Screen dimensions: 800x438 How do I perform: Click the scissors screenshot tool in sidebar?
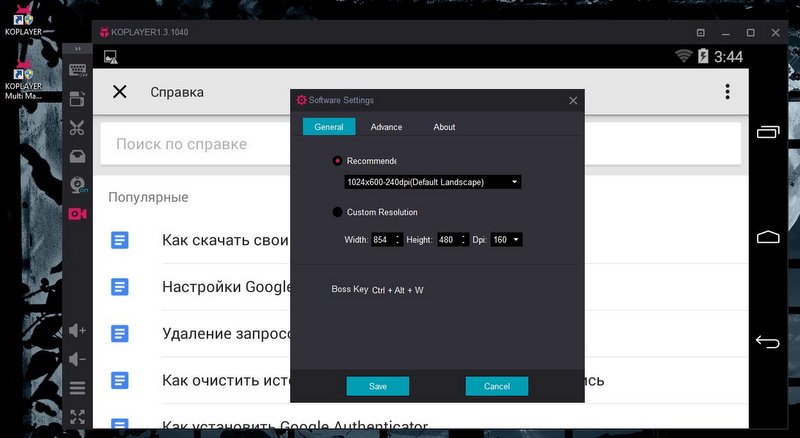point(77,128)
